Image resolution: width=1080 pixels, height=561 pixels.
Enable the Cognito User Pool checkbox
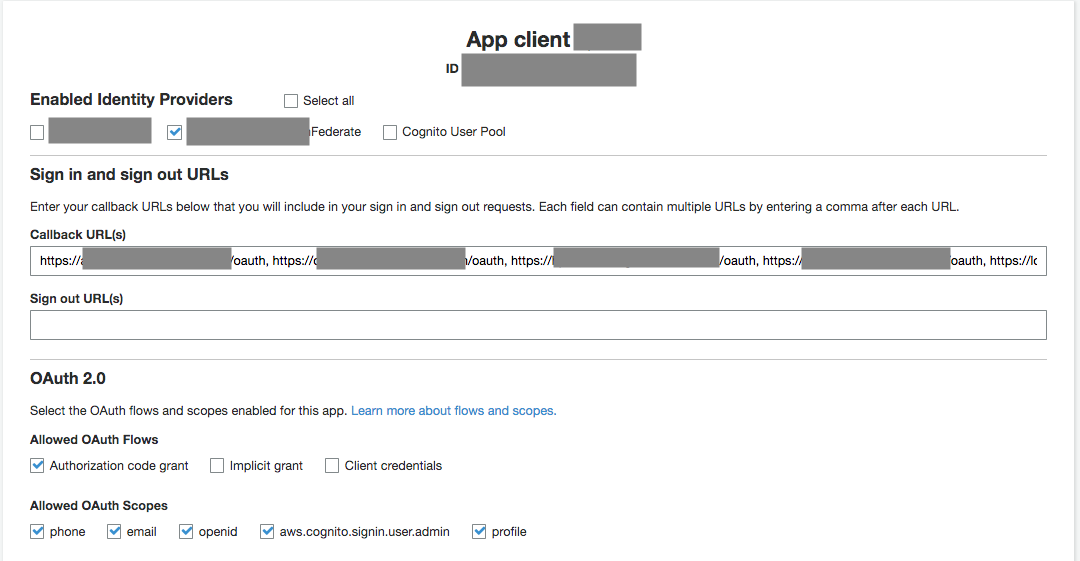390,132
